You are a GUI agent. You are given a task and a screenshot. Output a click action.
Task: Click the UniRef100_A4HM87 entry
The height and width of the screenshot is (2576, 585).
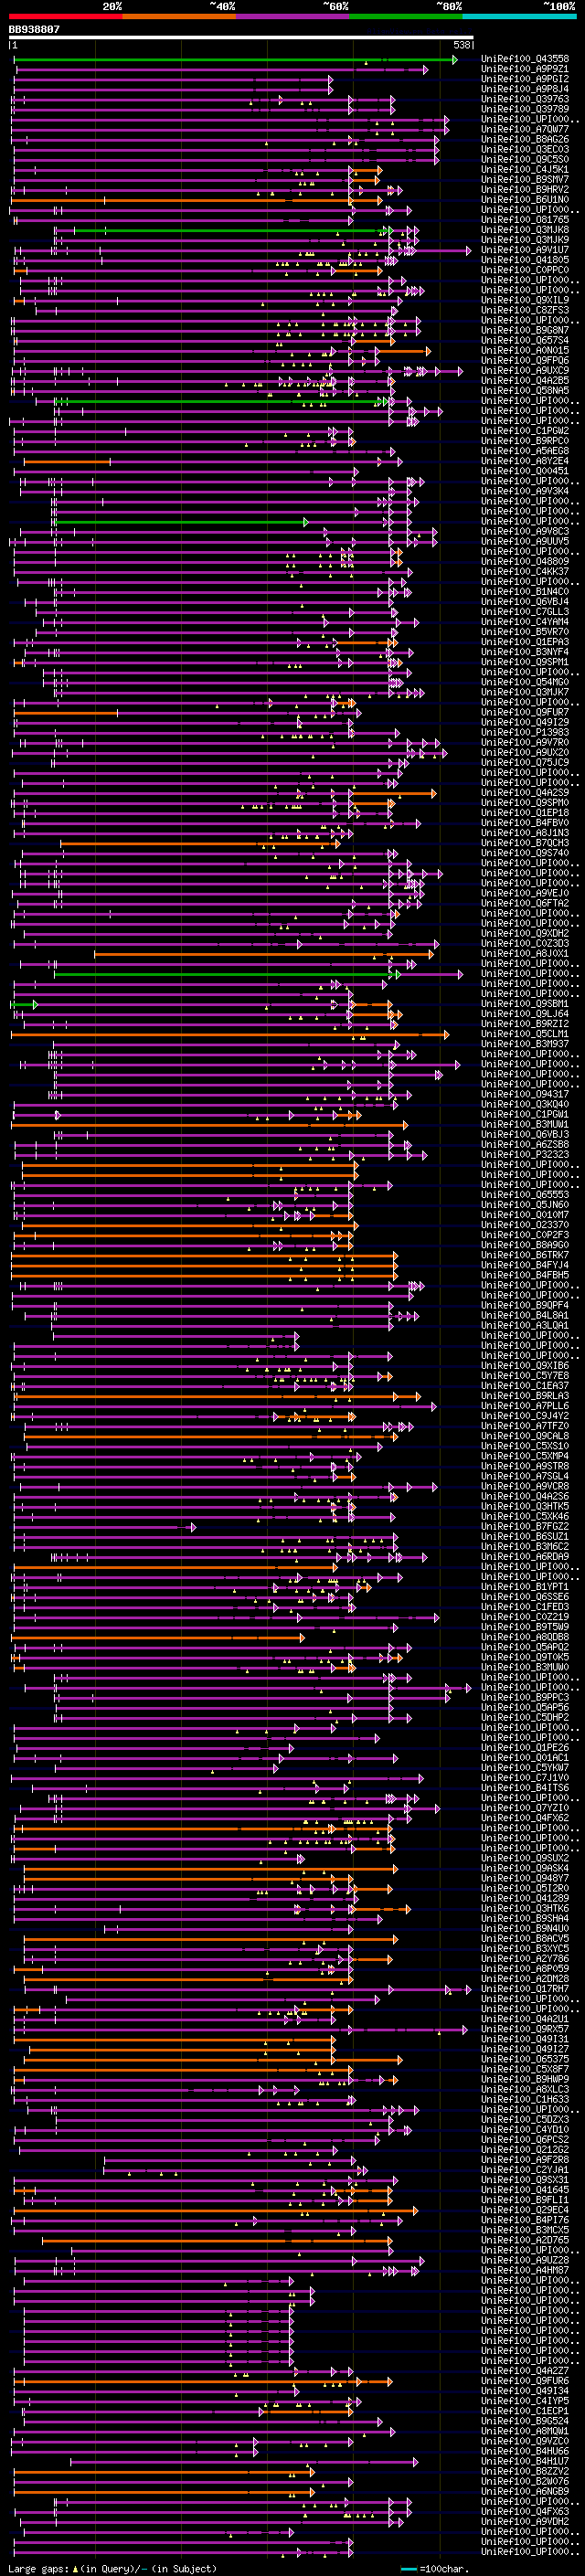525,2271
